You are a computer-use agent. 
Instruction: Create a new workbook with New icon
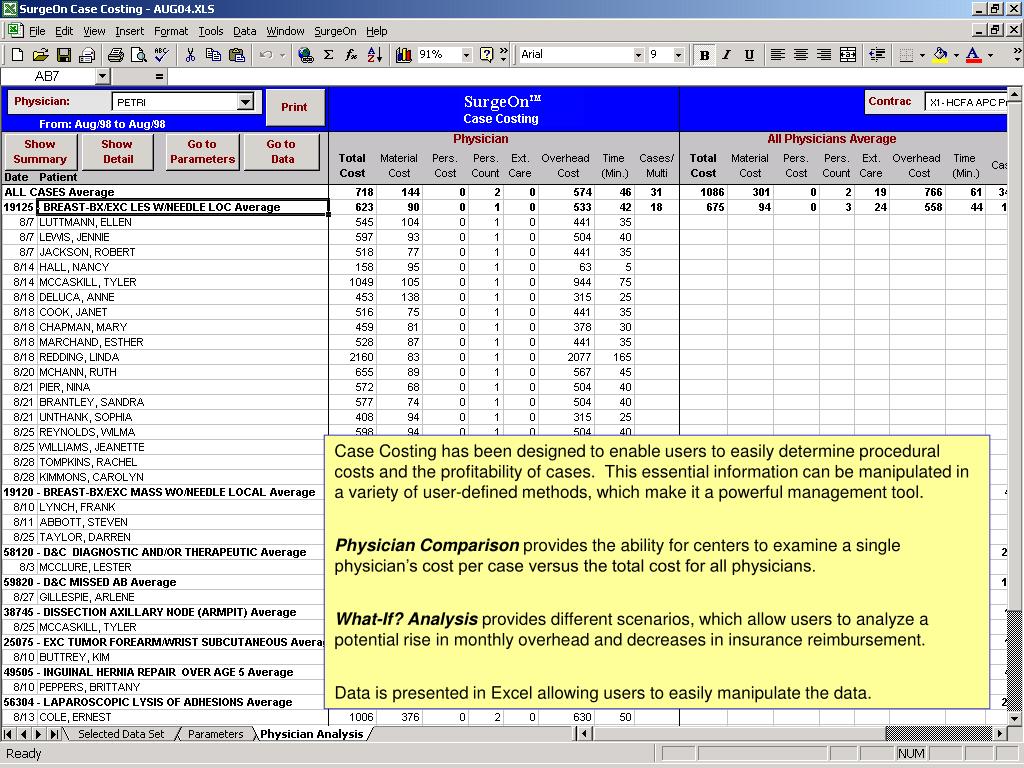tap(18, 55)
